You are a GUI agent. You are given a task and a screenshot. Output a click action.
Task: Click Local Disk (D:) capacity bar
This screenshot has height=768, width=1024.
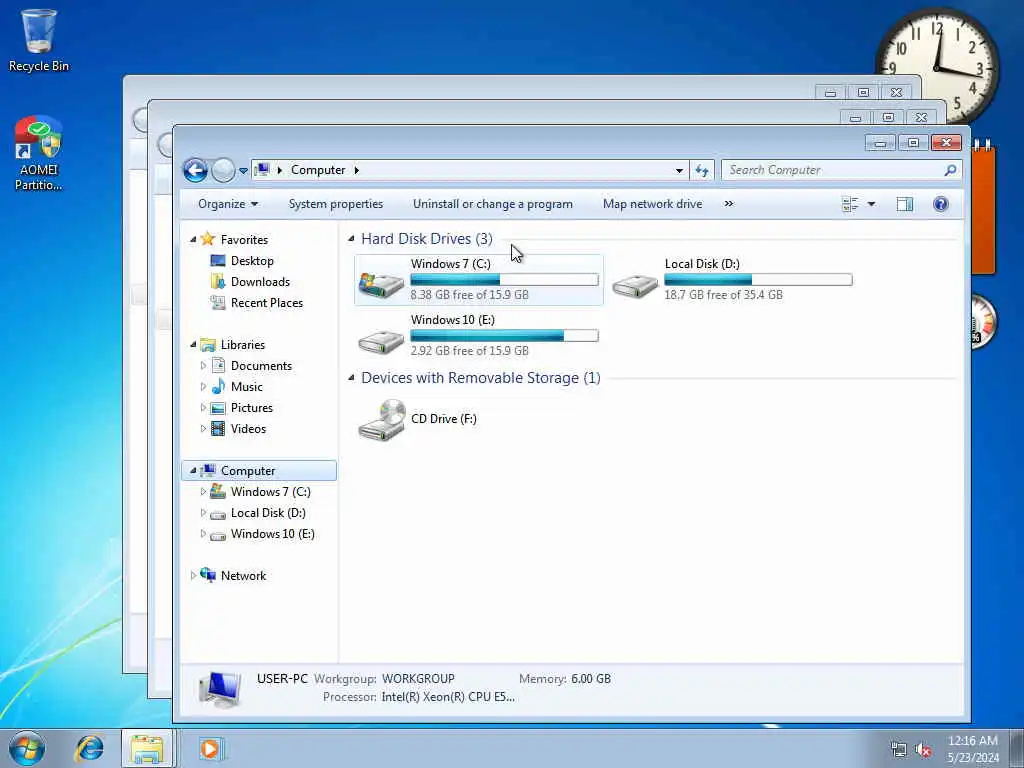758,280
